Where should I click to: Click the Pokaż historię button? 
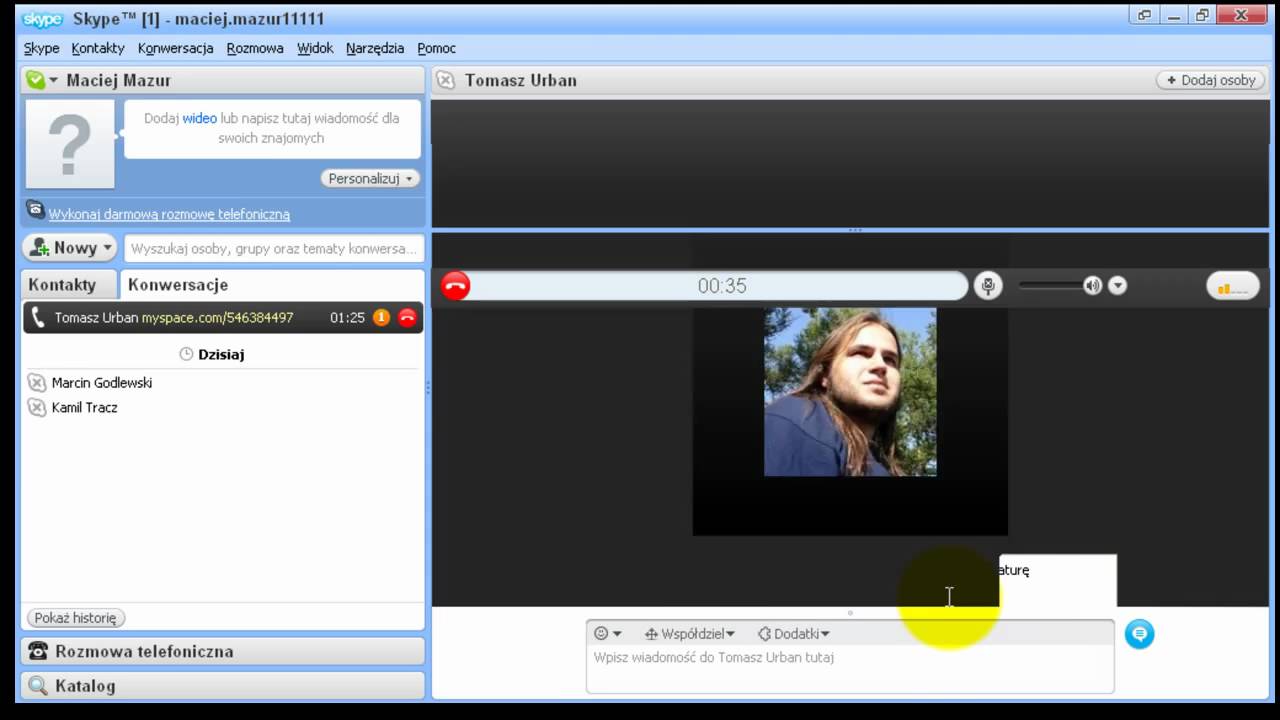point(76,618)
